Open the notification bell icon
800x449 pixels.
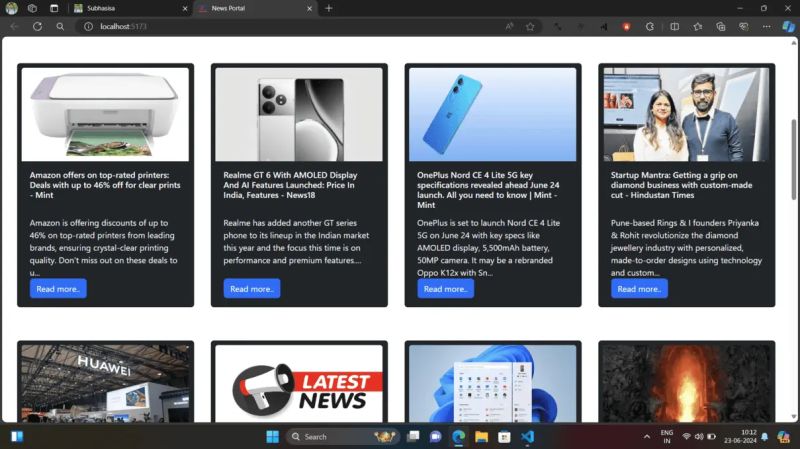coord(764,437)
